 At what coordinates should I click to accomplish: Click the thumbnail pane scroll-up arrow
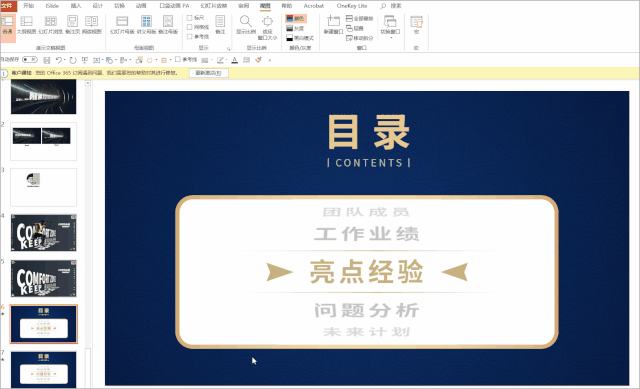tap(88, 83)
